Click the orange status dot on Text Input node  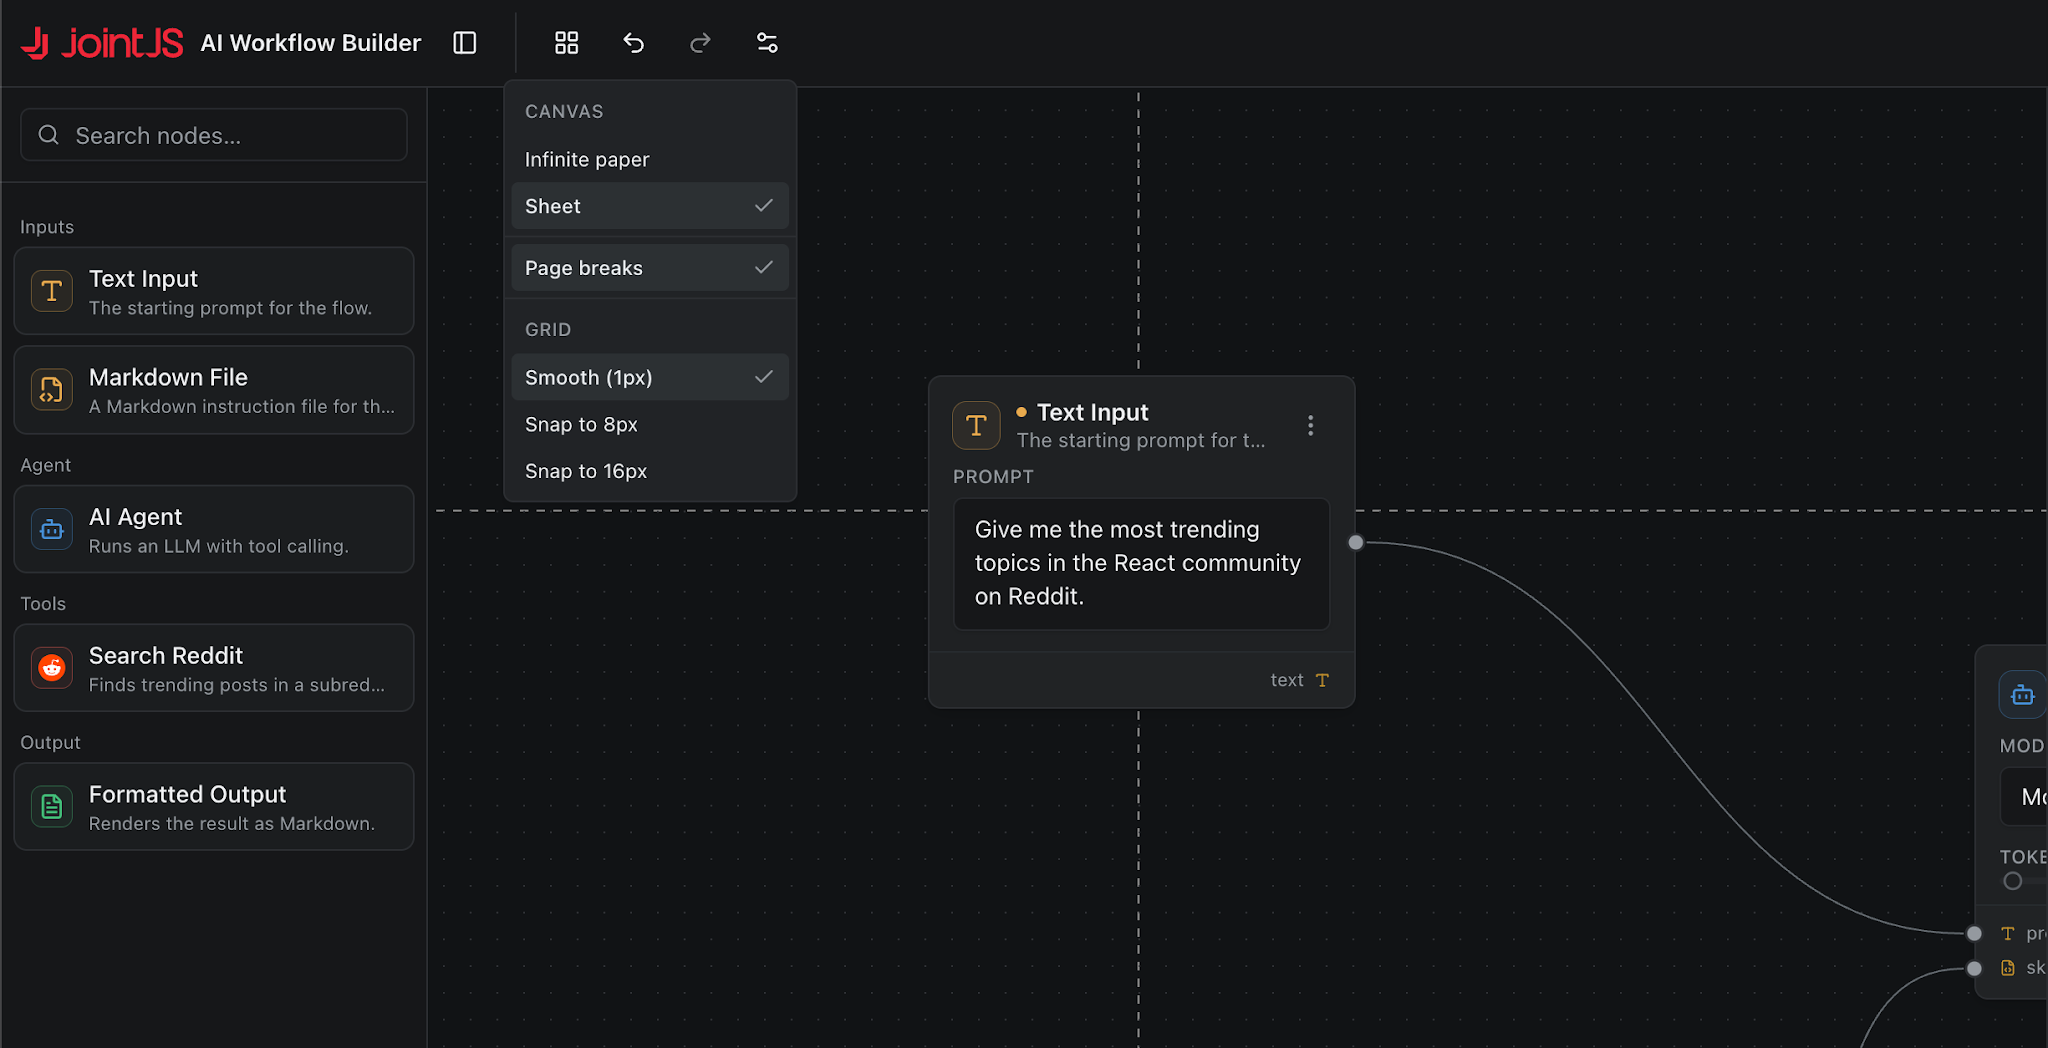coord(1021,412)
